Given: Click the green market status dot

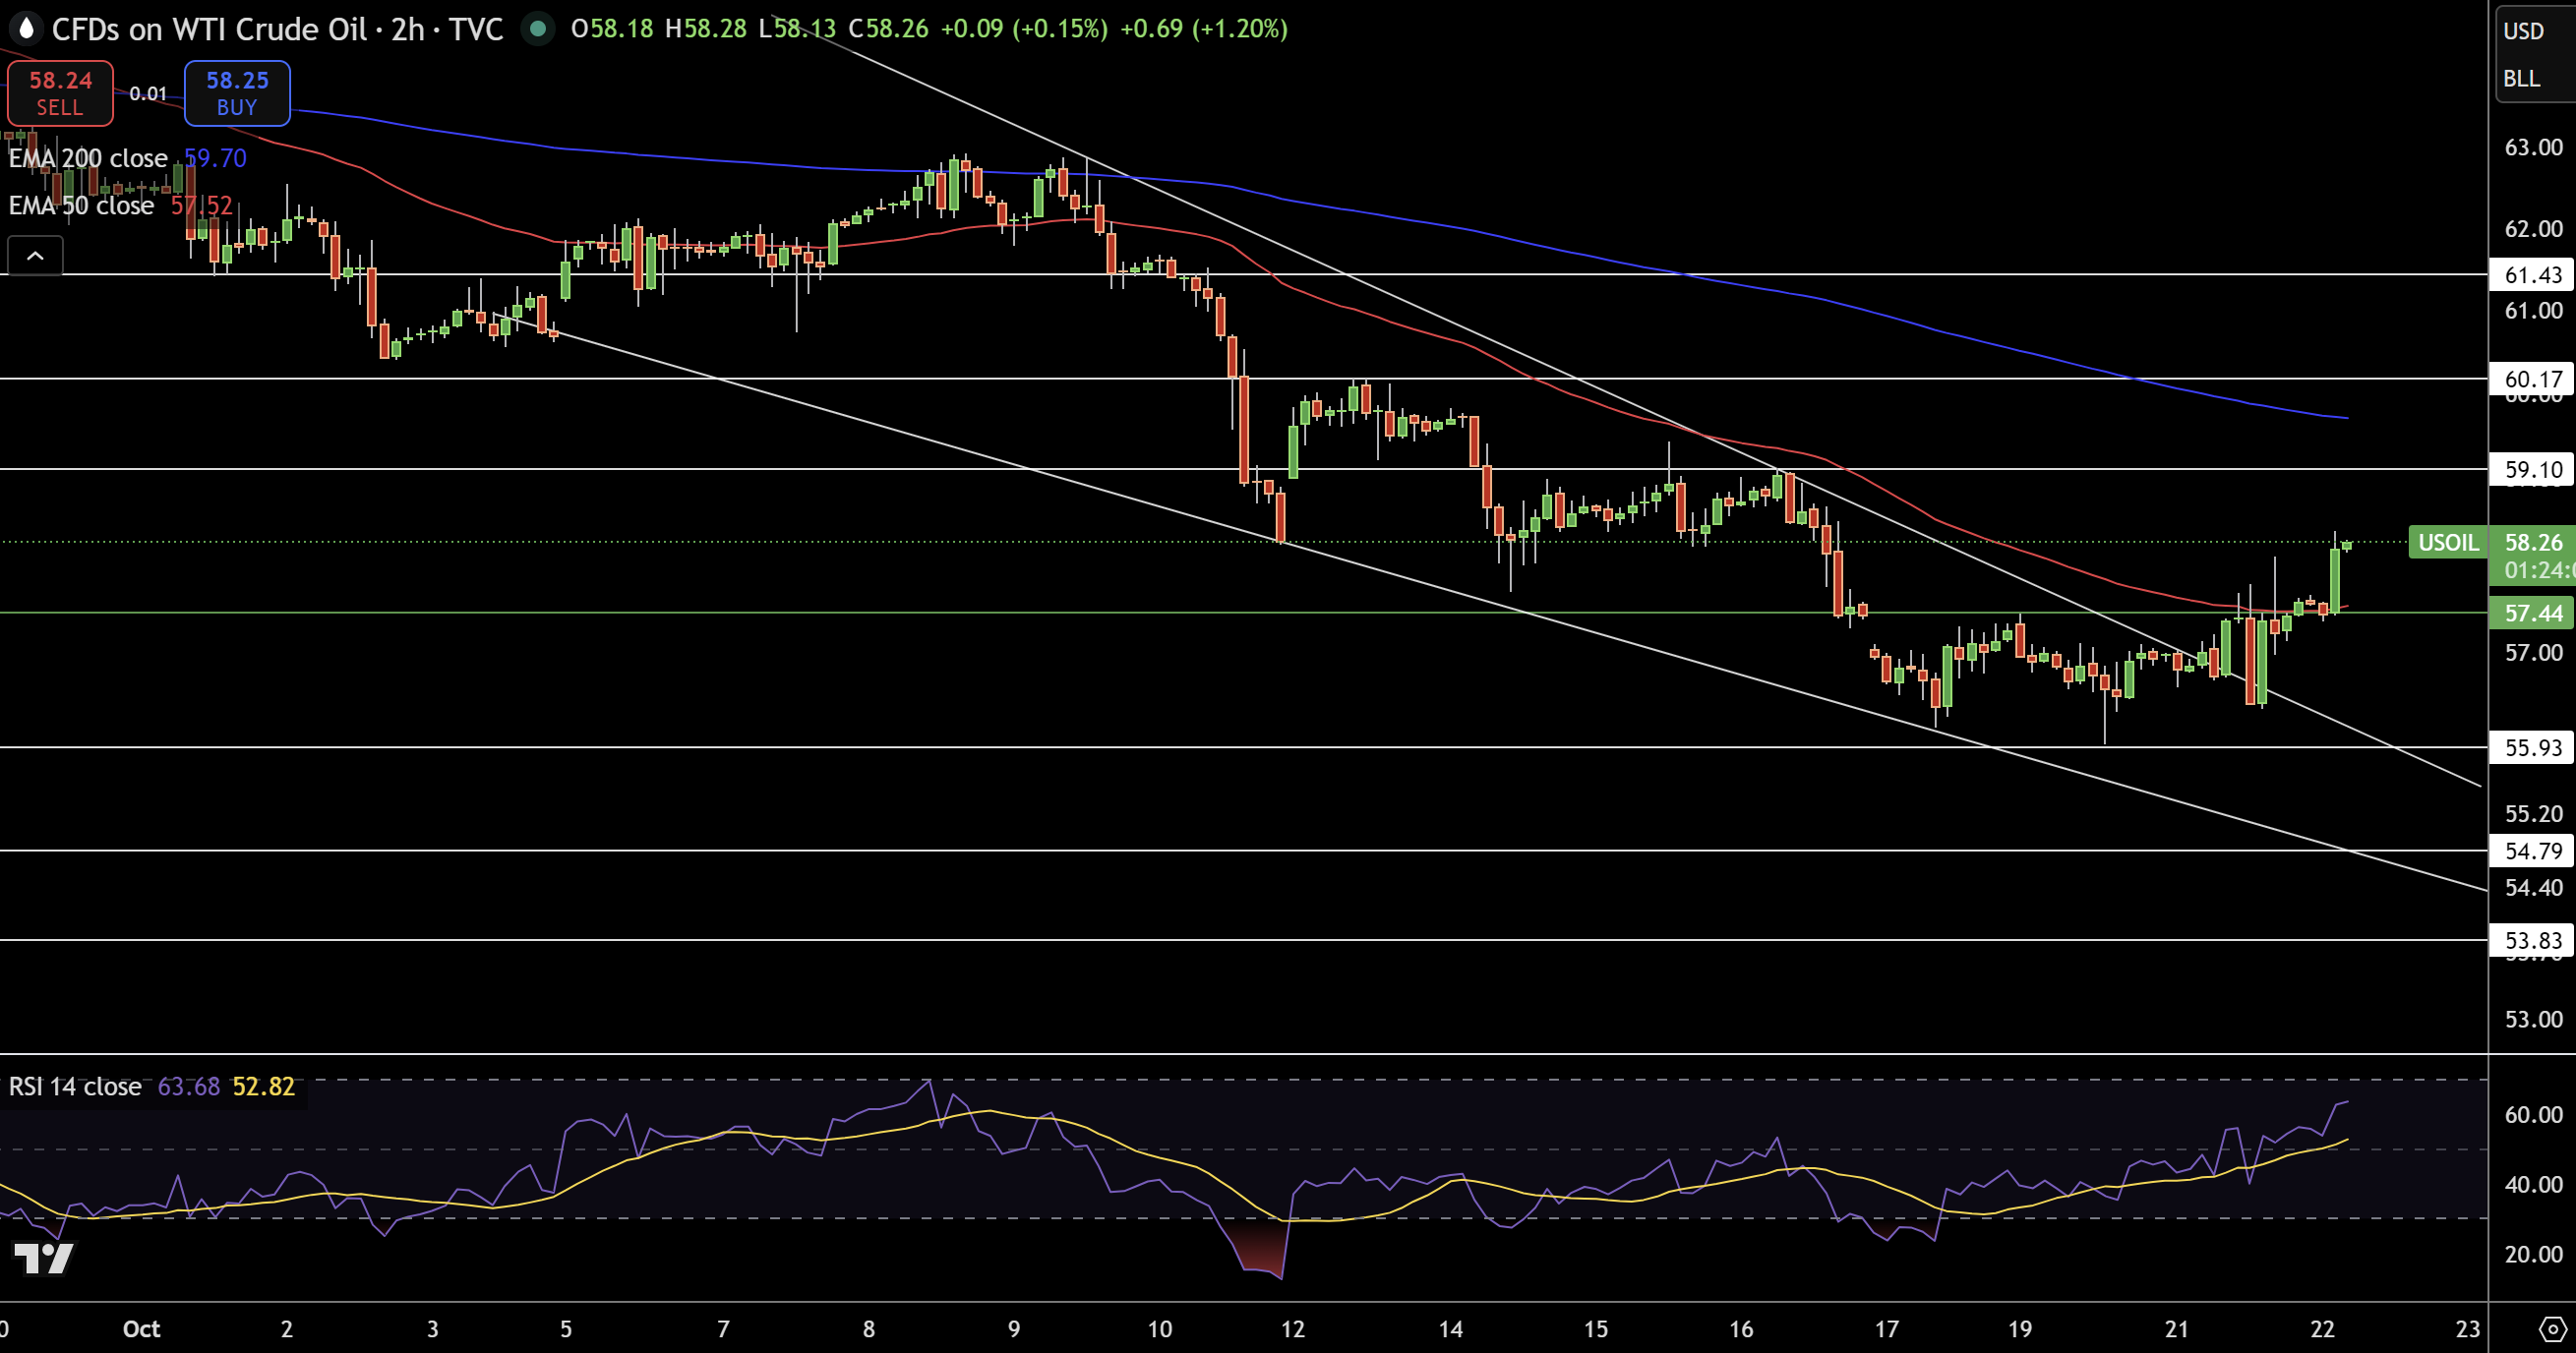Looking at the screenshot, I should (538, 28).
